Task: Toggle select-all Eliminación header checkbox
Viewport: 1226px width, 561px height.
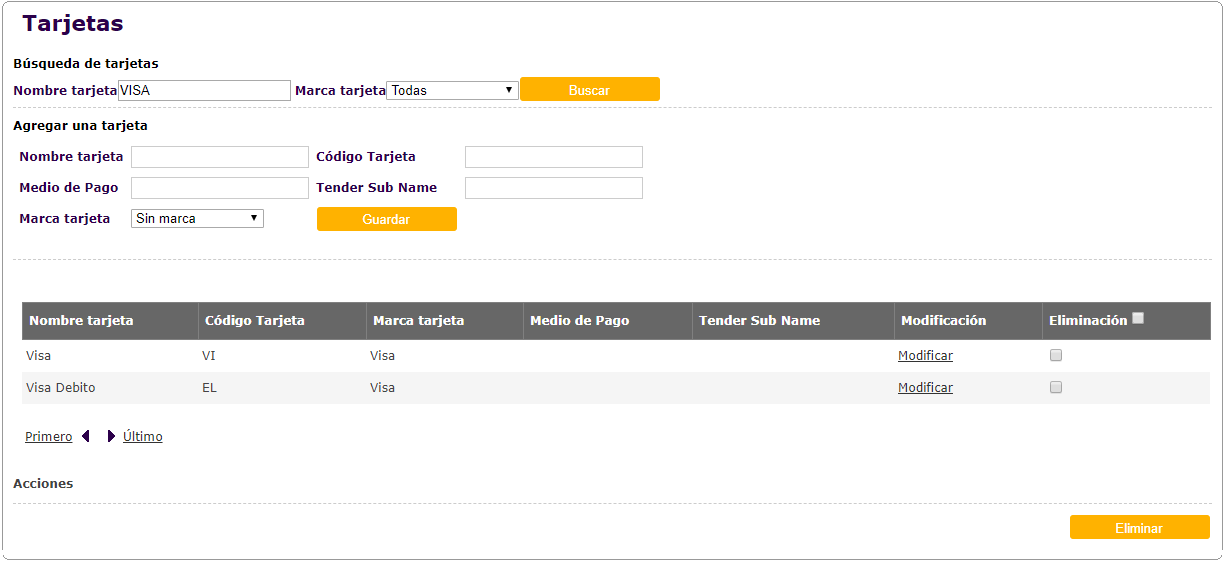Action: (x=1138, y=319)
